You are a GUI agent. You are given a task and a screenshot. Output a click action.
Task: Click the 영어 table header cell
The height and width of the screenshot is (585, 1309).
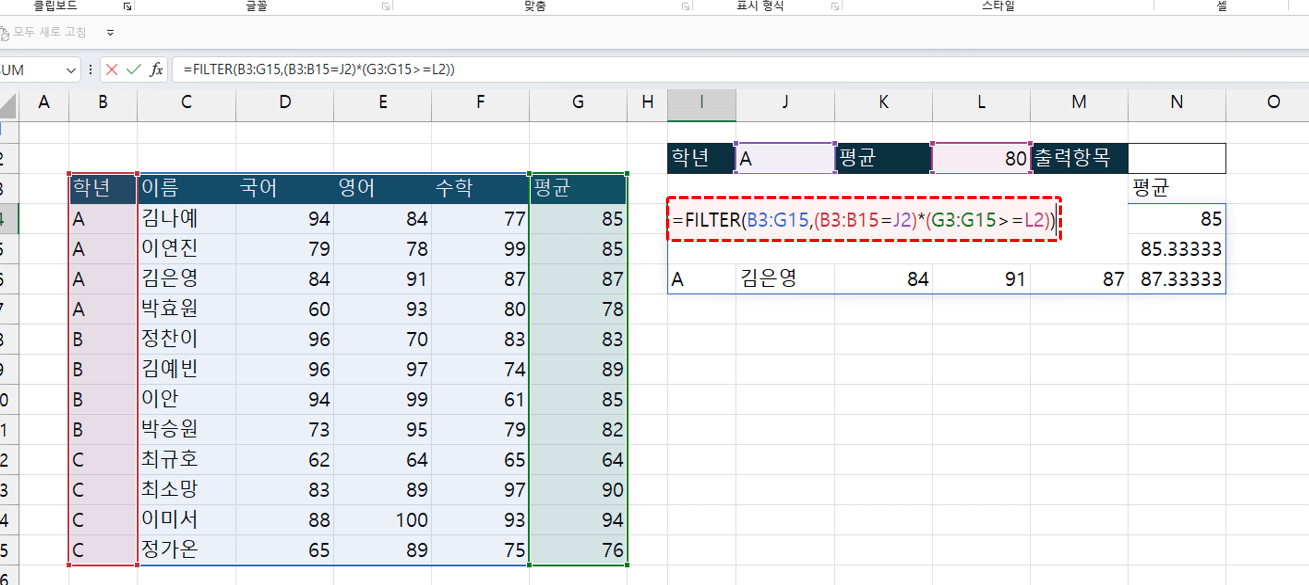coord(383,188)
